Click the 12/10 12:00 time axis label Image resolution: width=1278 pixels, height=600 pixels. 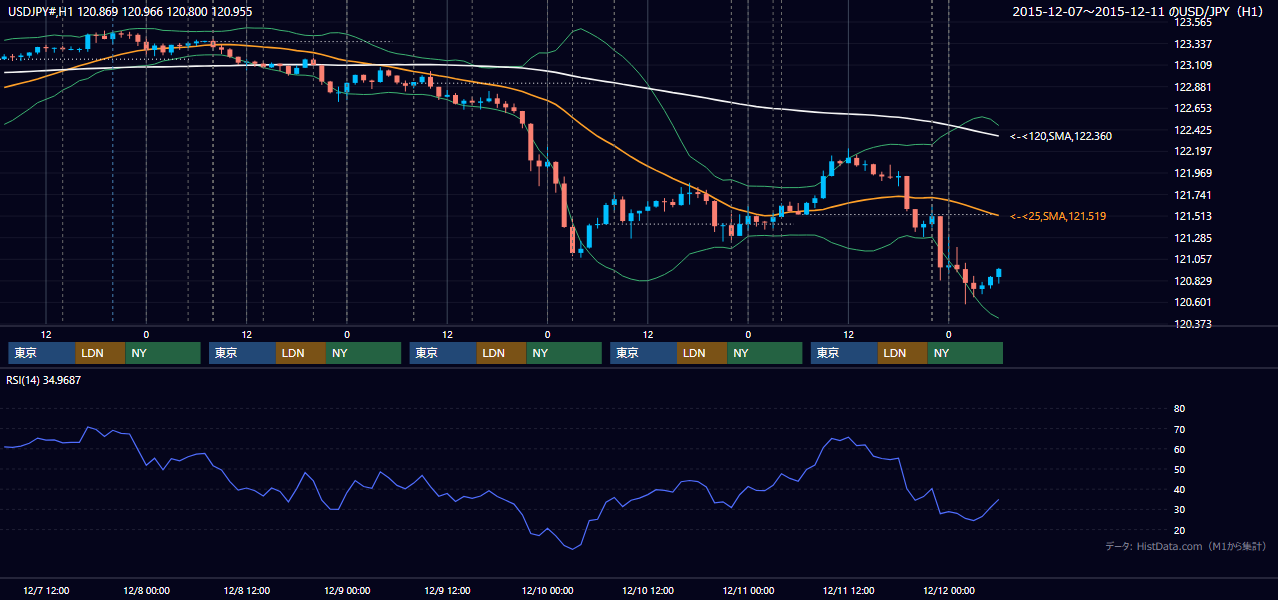[x=648, y=590]
